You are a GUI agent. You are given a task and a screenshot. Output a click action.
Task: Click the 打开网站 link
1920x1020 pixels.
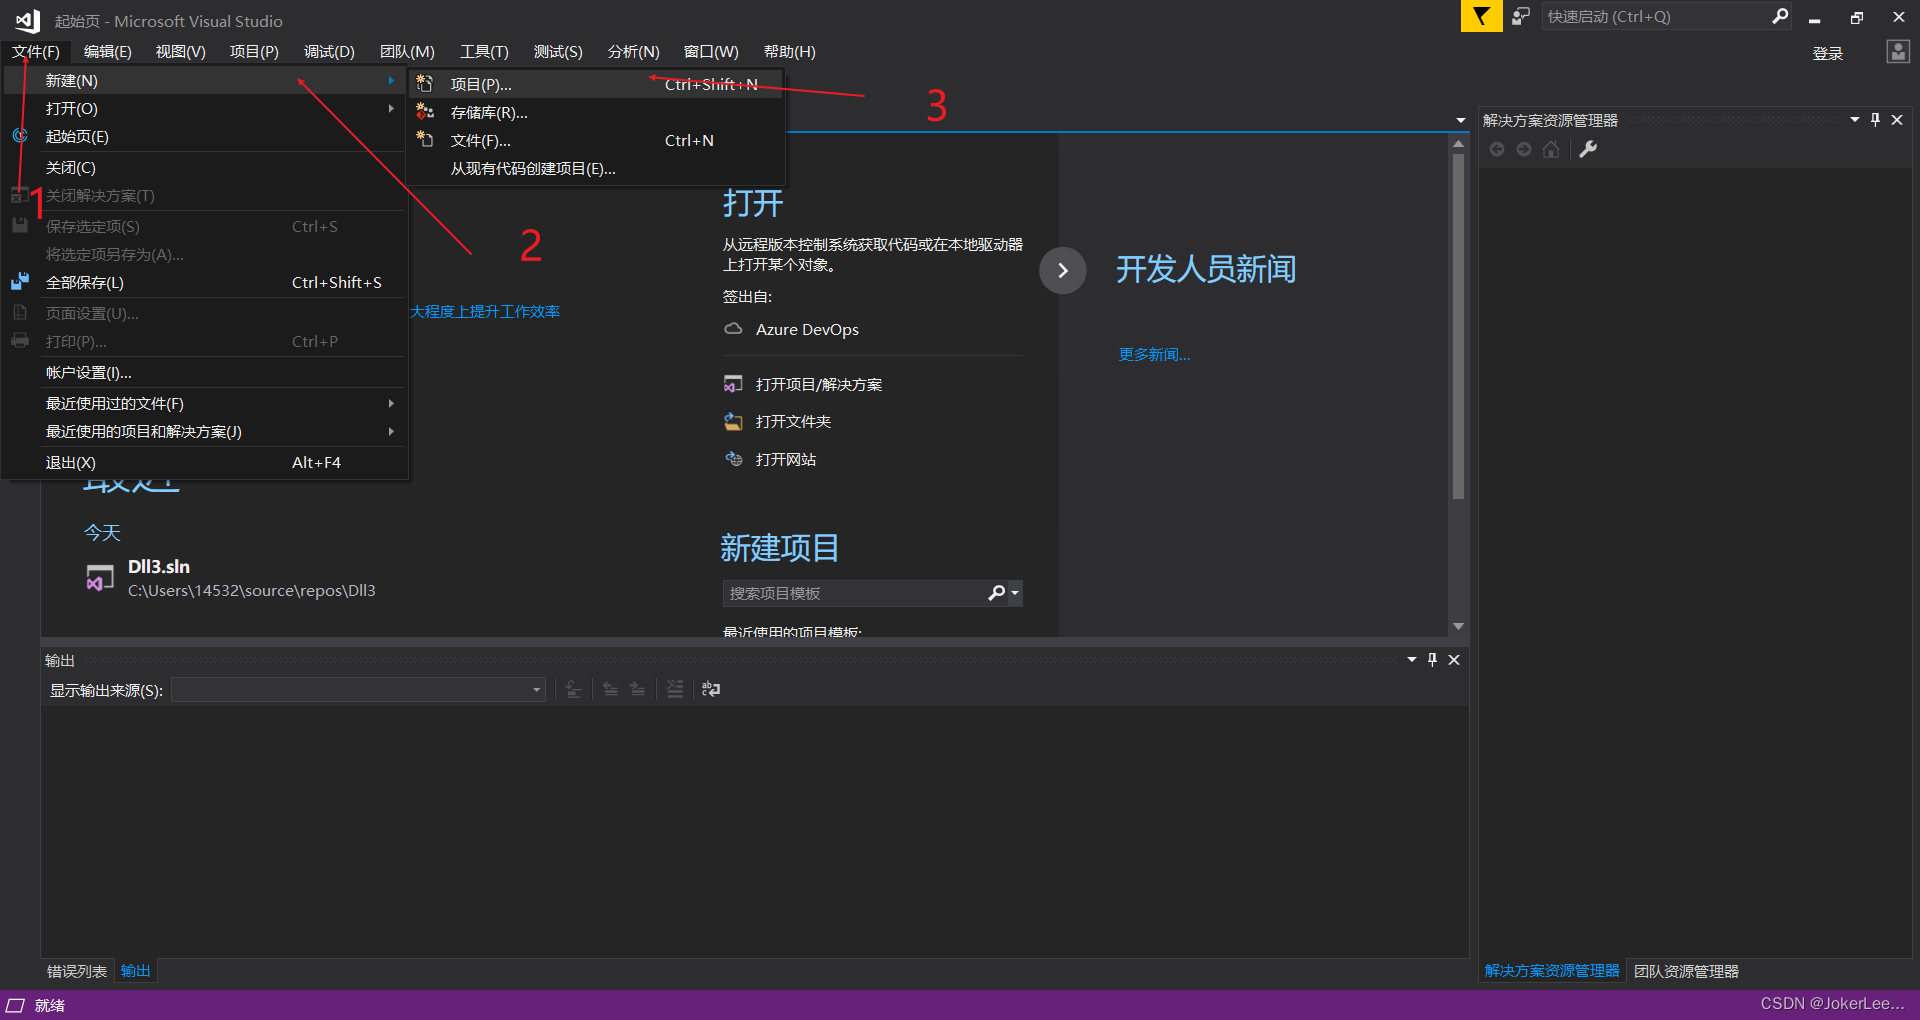click(x=786, y=459)
